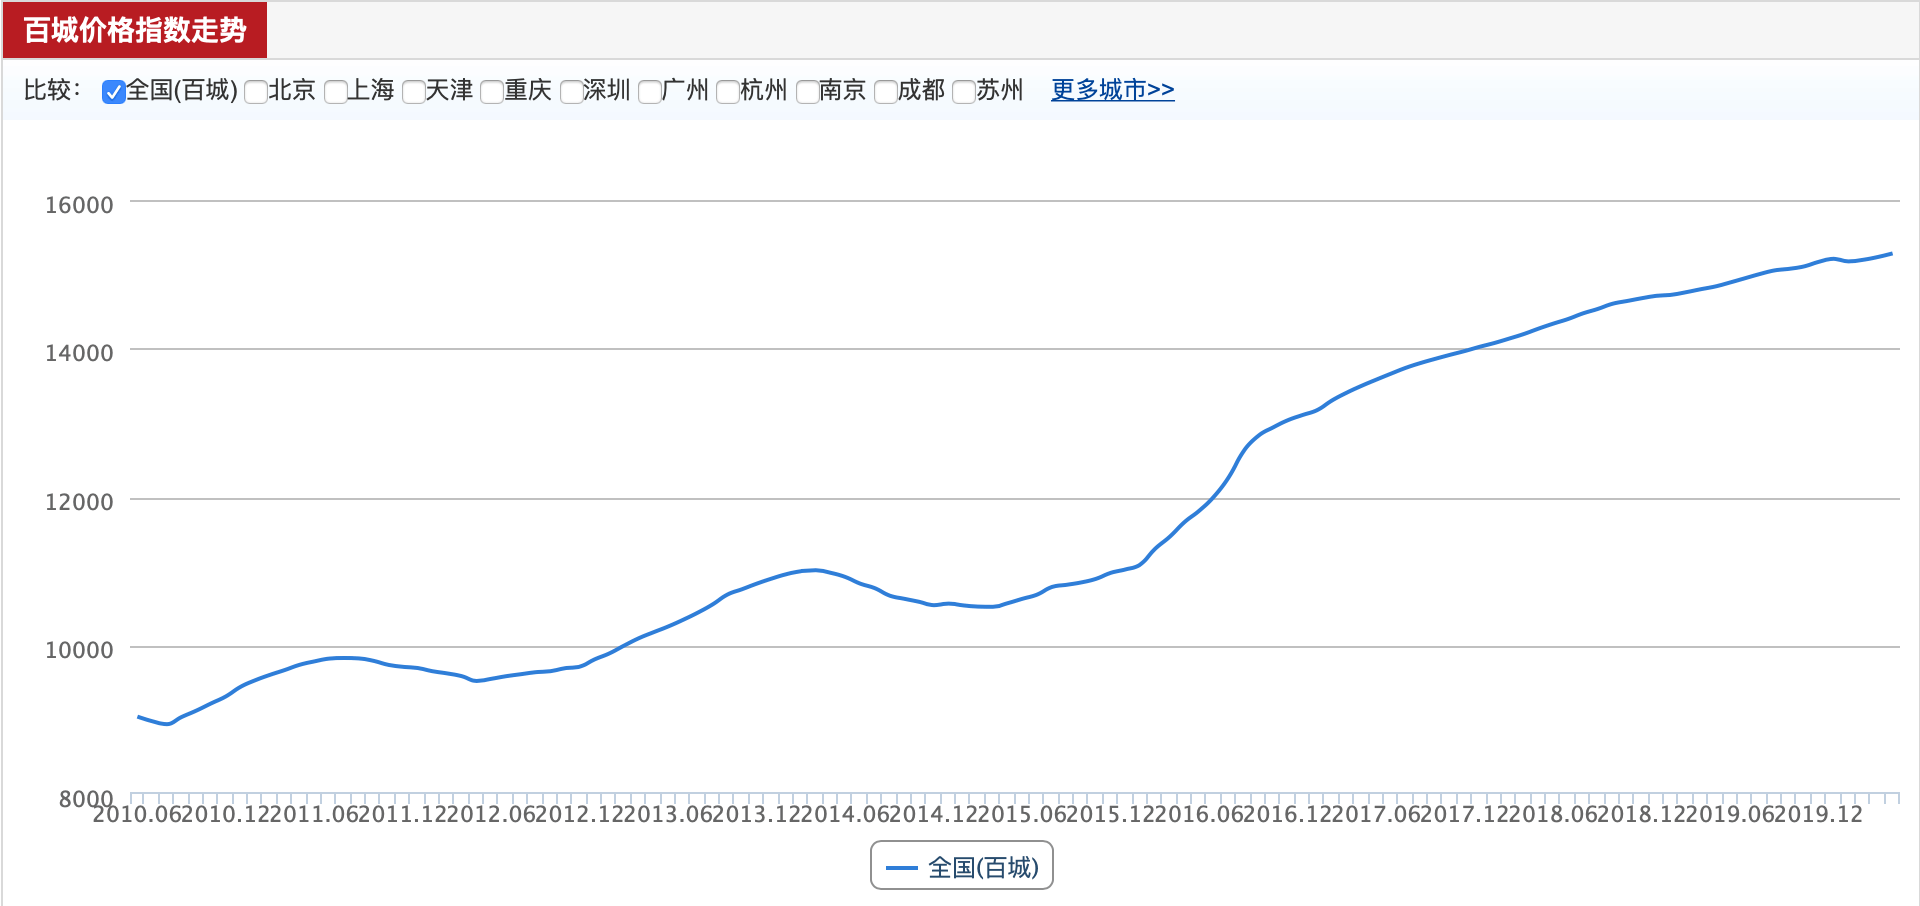Enable the 成都 checkbox
This screenshot has height=906, width=1920.
pos(885,92)
